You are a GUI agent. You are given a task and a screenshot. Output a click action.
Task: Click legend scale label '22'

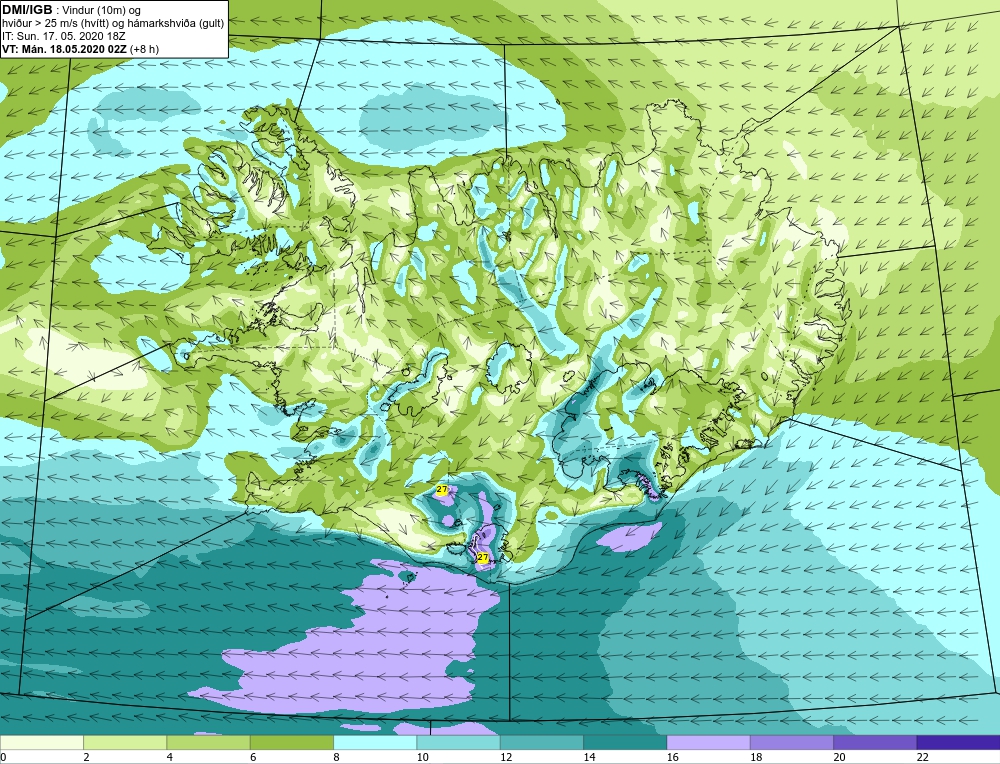click(x=922, y=757)
